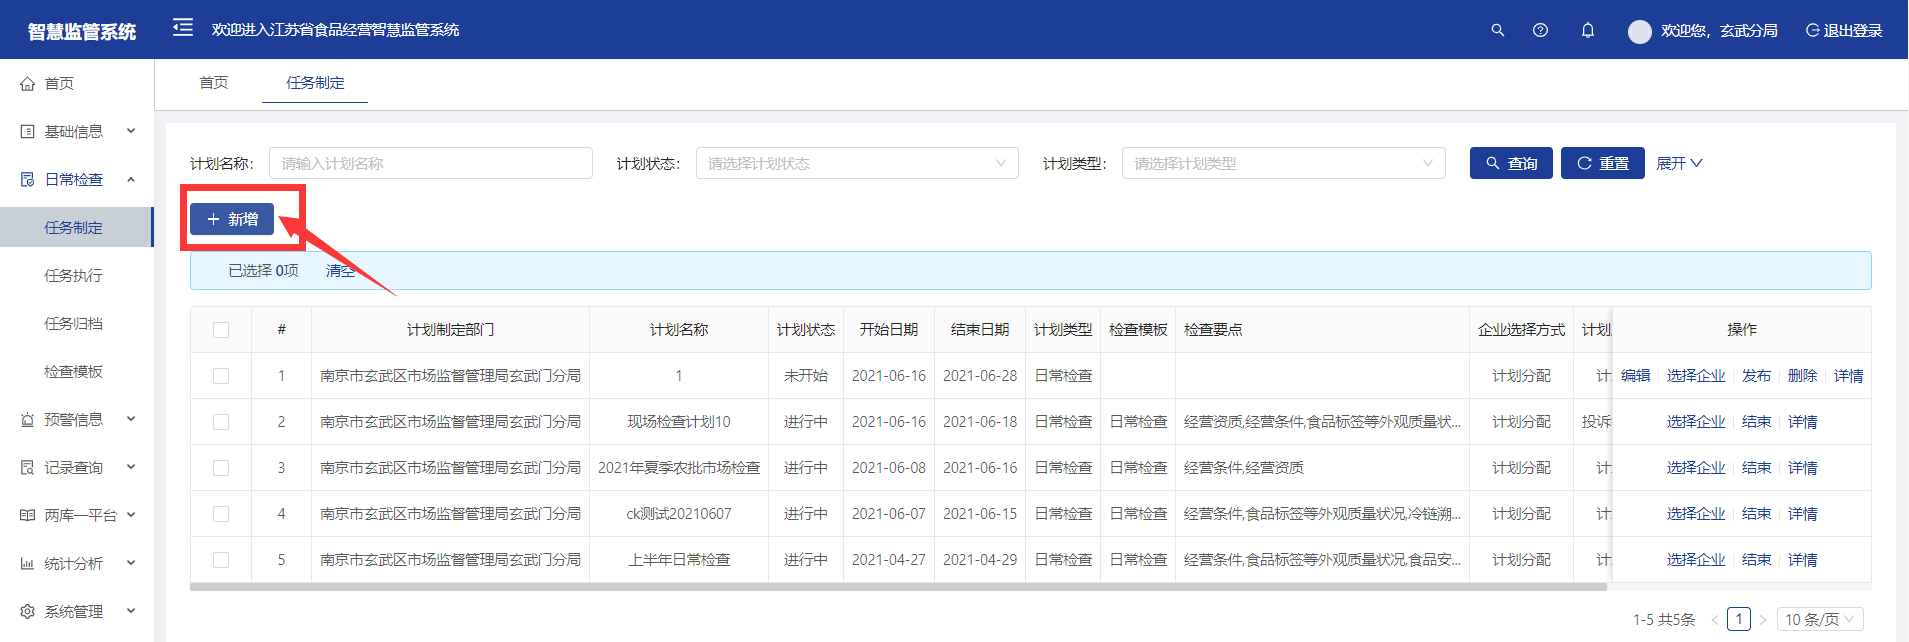Click the 新增 button
Image resolution: width=1909 pixels, height=642 pixels.
232,219
